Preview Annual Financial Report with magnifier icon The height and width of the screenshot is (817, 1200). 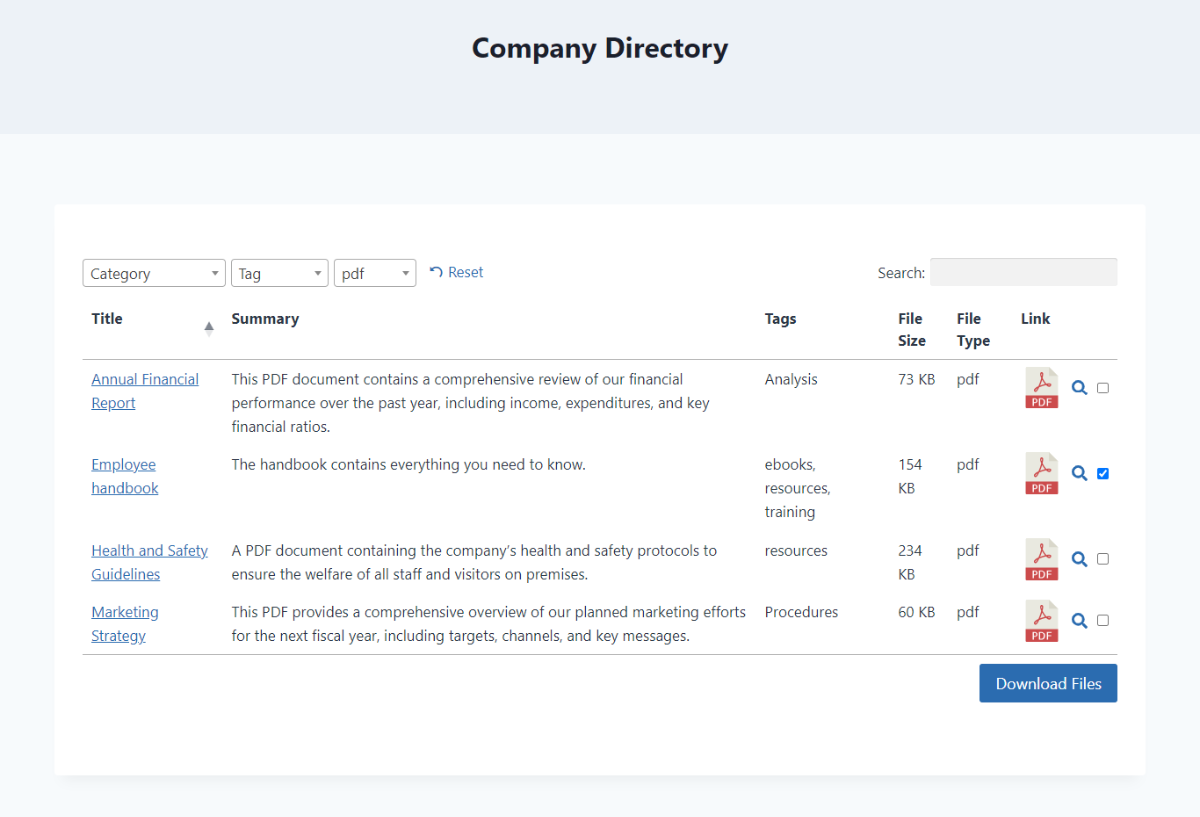(x=1079, y=388)
